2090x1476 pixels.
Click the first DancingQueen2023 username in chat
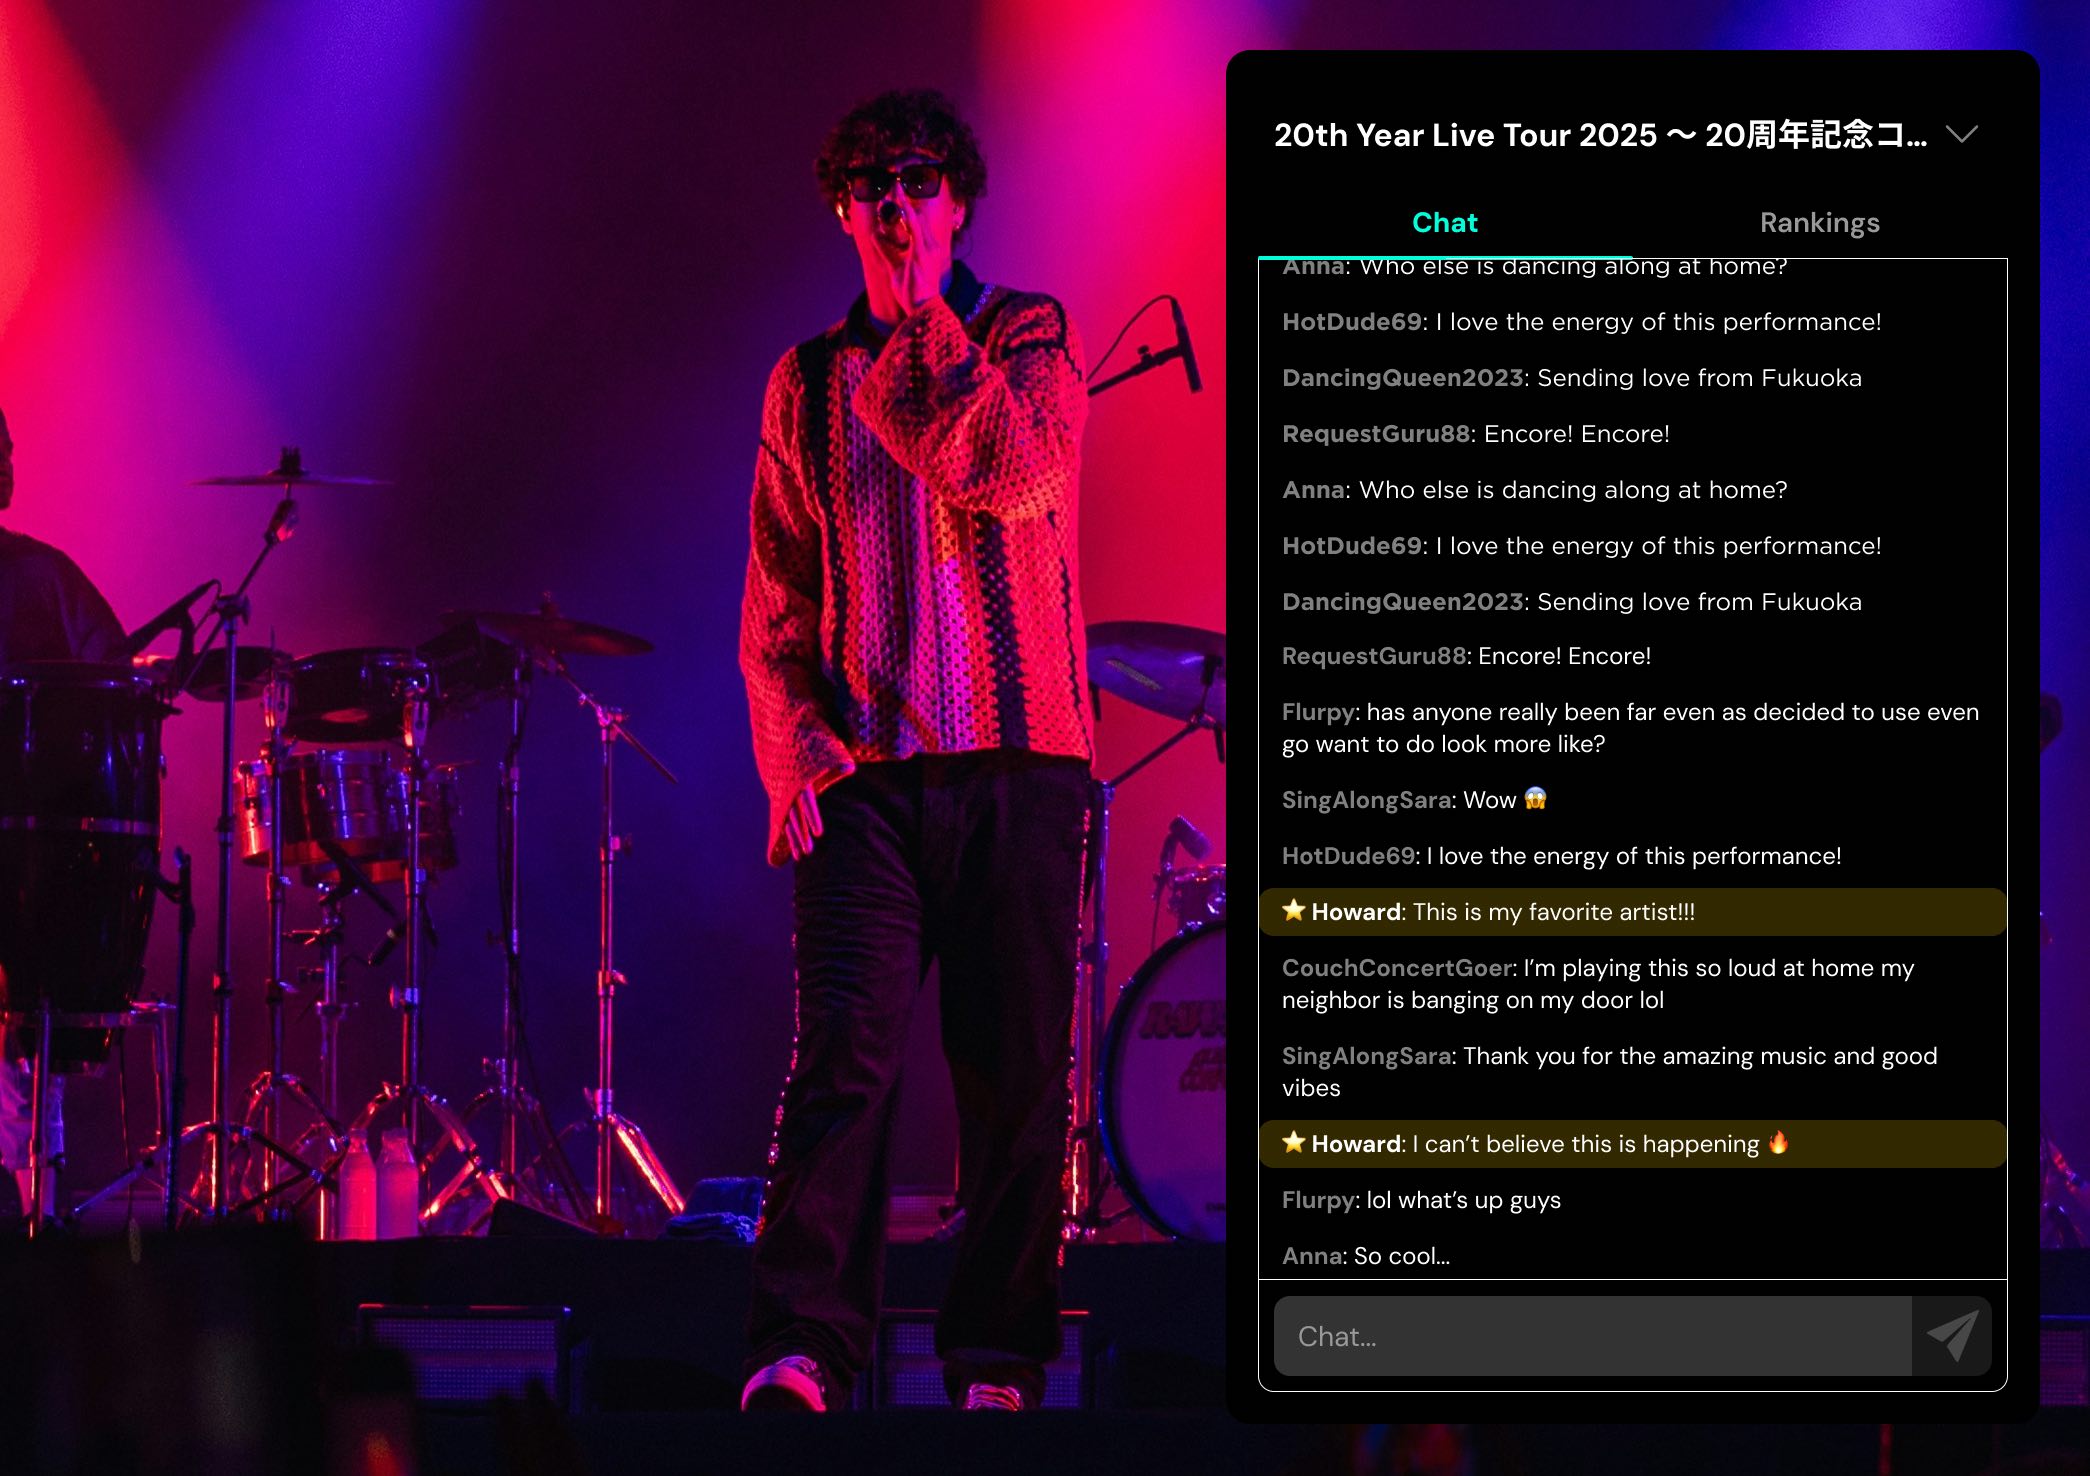coord(1402,378)
